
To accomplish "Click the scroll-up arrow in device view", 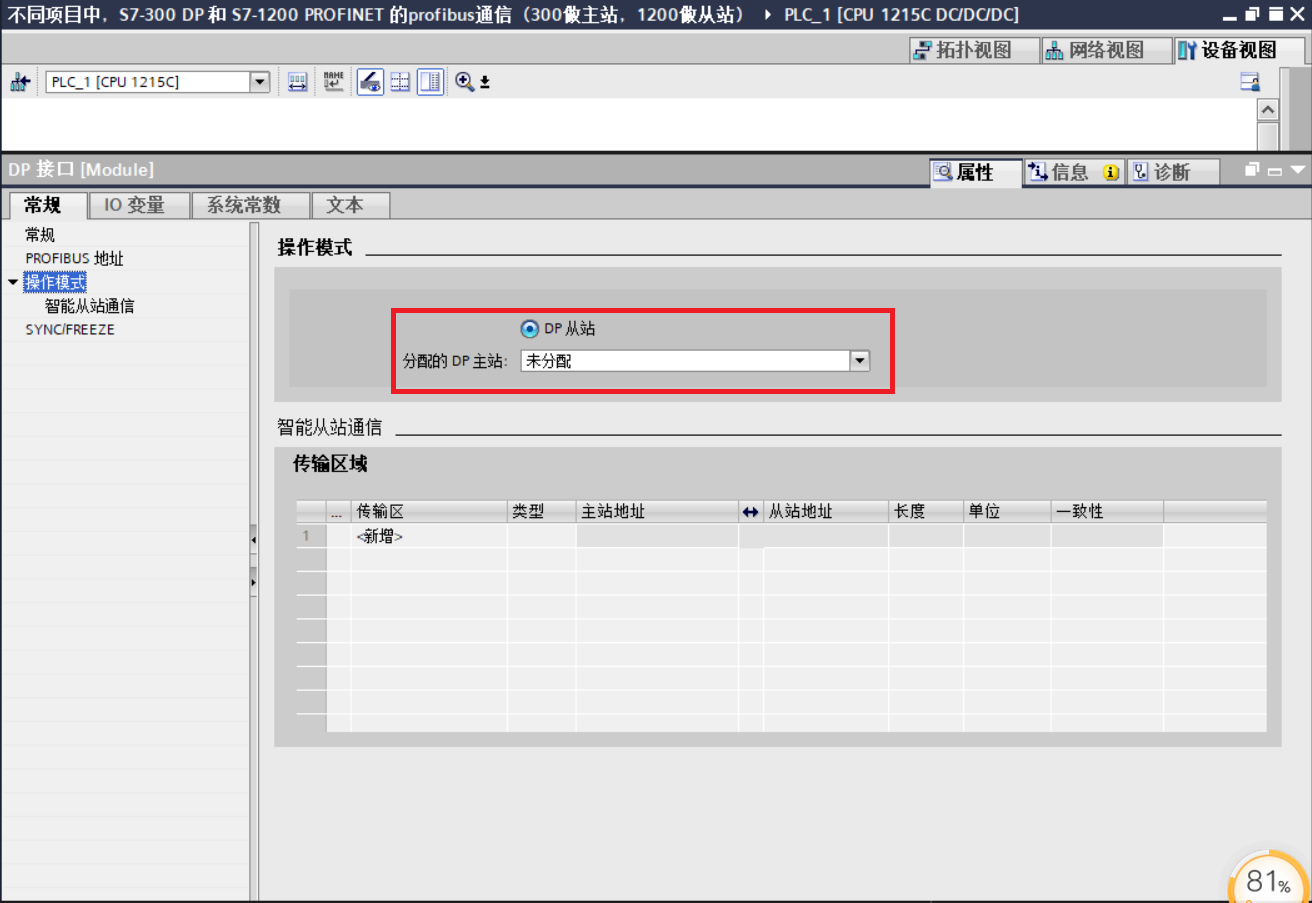I will 1268,110.
